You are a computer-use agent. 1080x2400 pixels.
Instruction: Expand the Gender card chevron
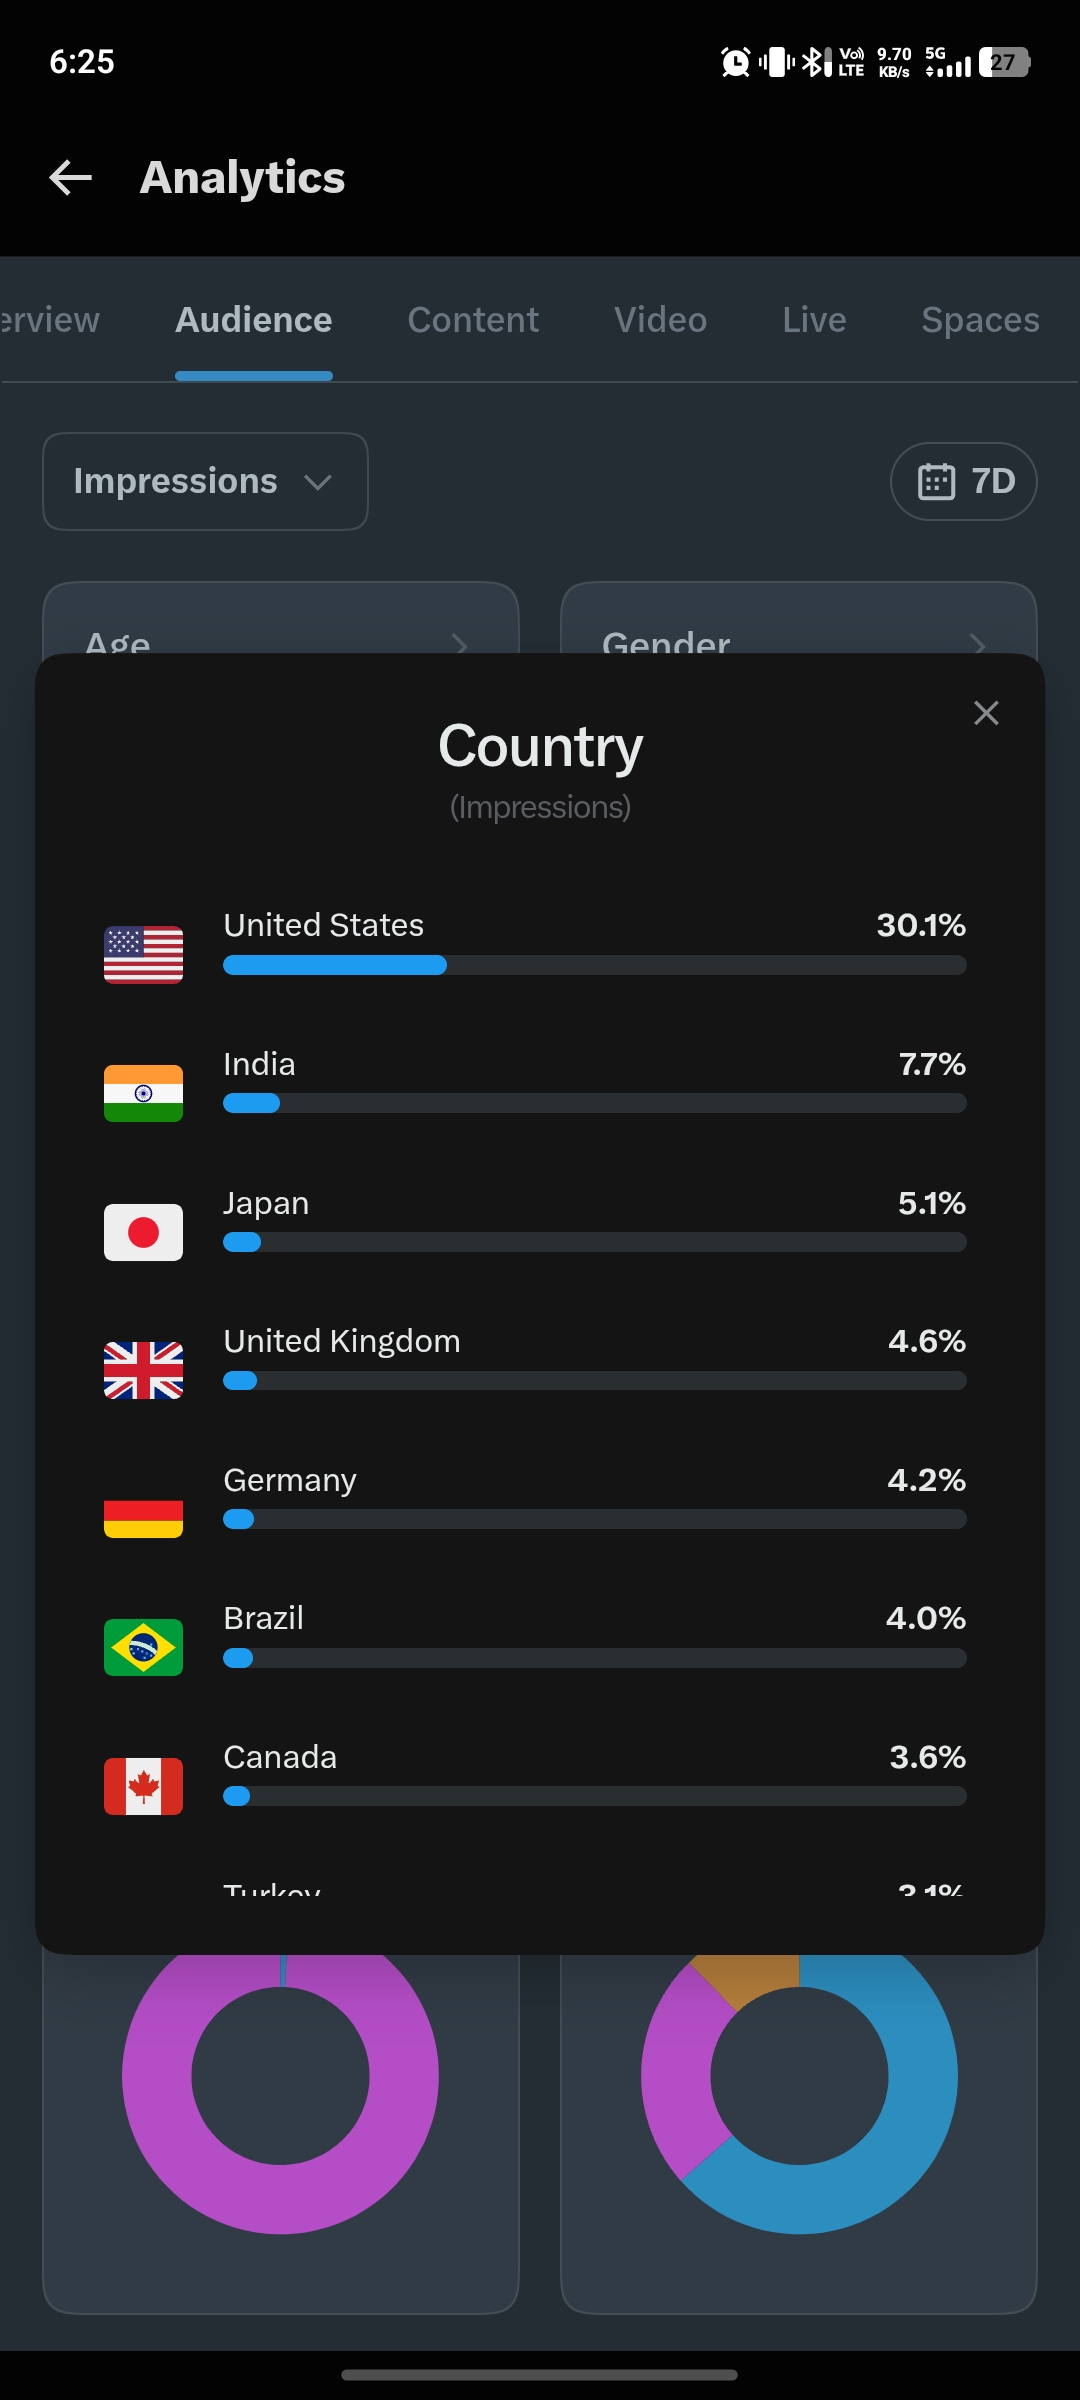tap(978, 644)
